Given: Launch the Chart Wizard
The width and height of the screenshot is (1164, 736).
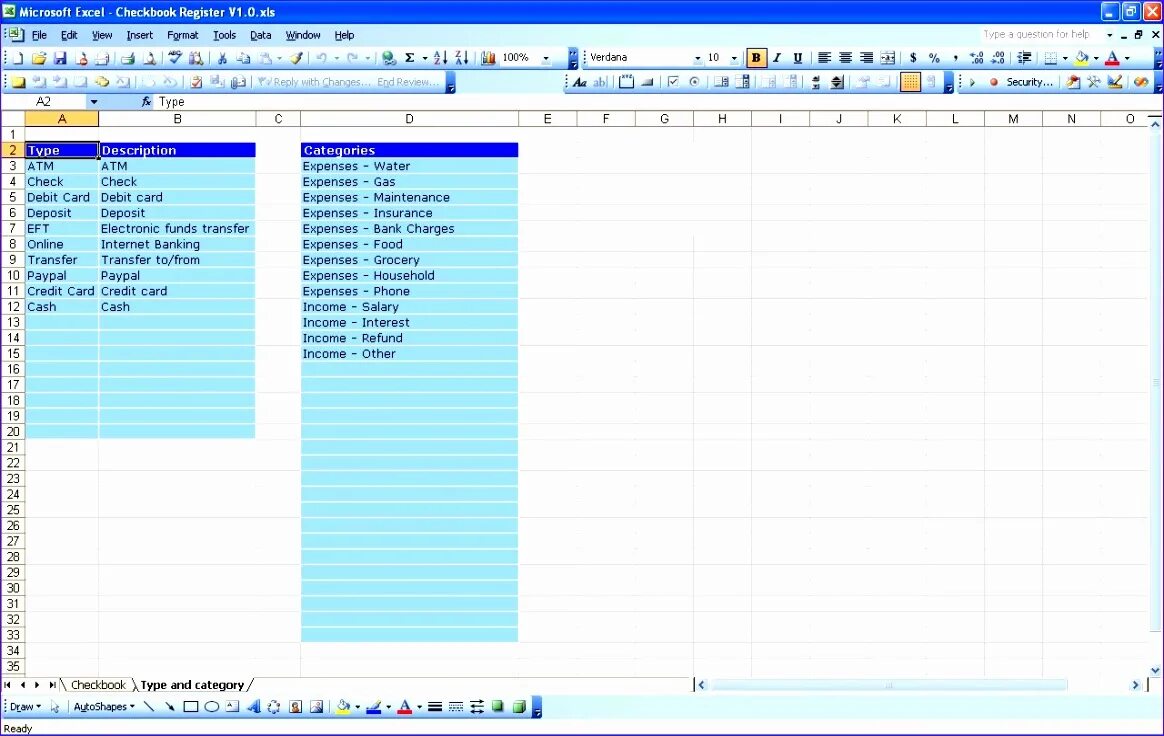Looking at the screenshot, I should point(488,58).
